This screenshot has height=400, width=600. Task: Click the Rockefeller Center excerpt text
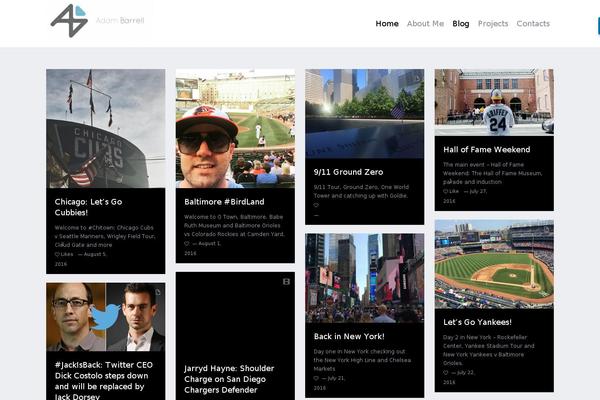[x=489, y=350]
